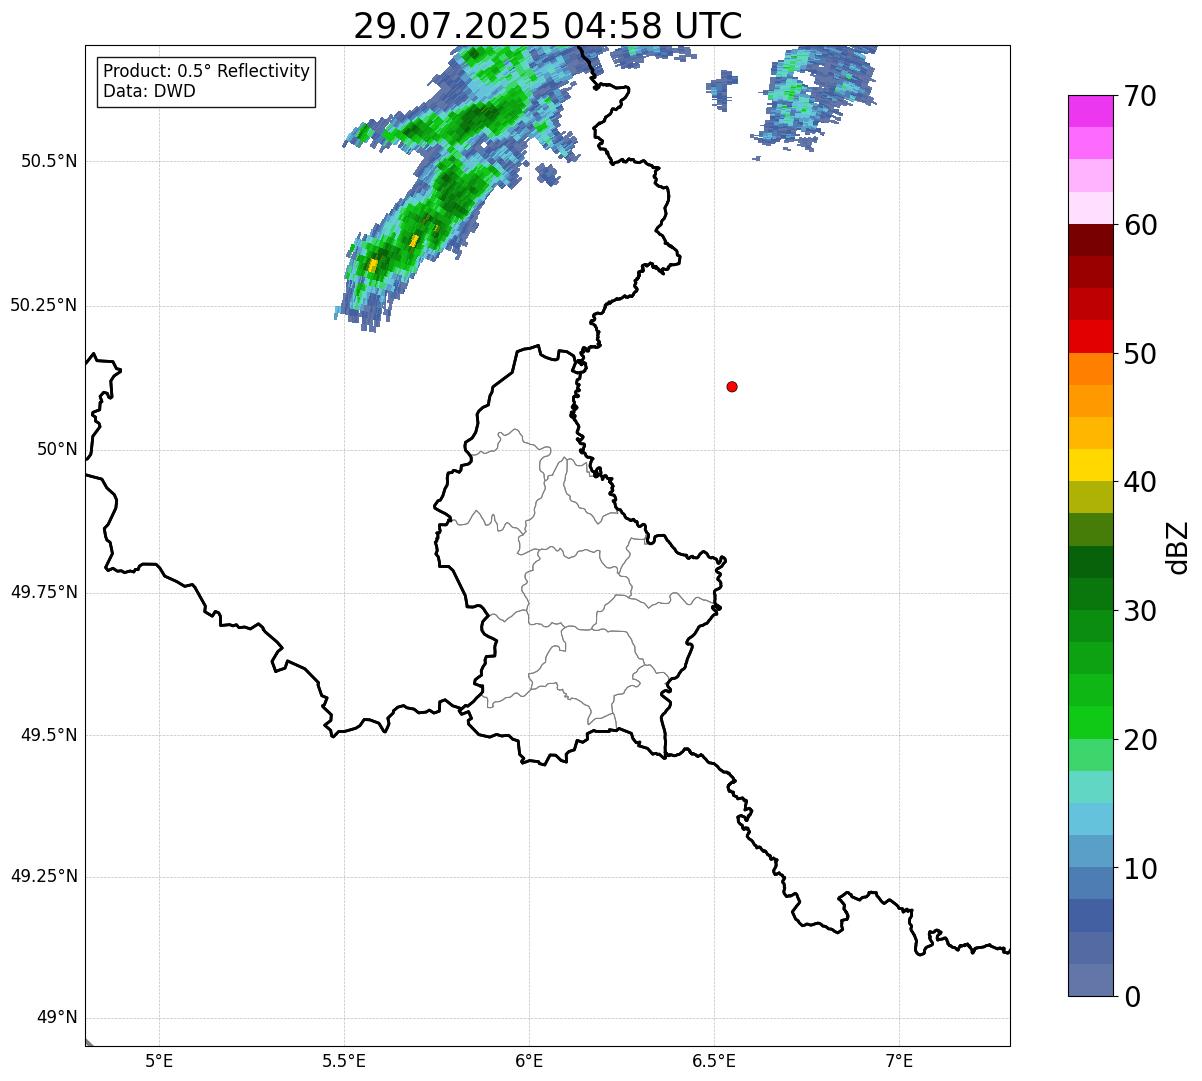Click 'Product: 0.5° Reflectivity' text

pos(207,72)
